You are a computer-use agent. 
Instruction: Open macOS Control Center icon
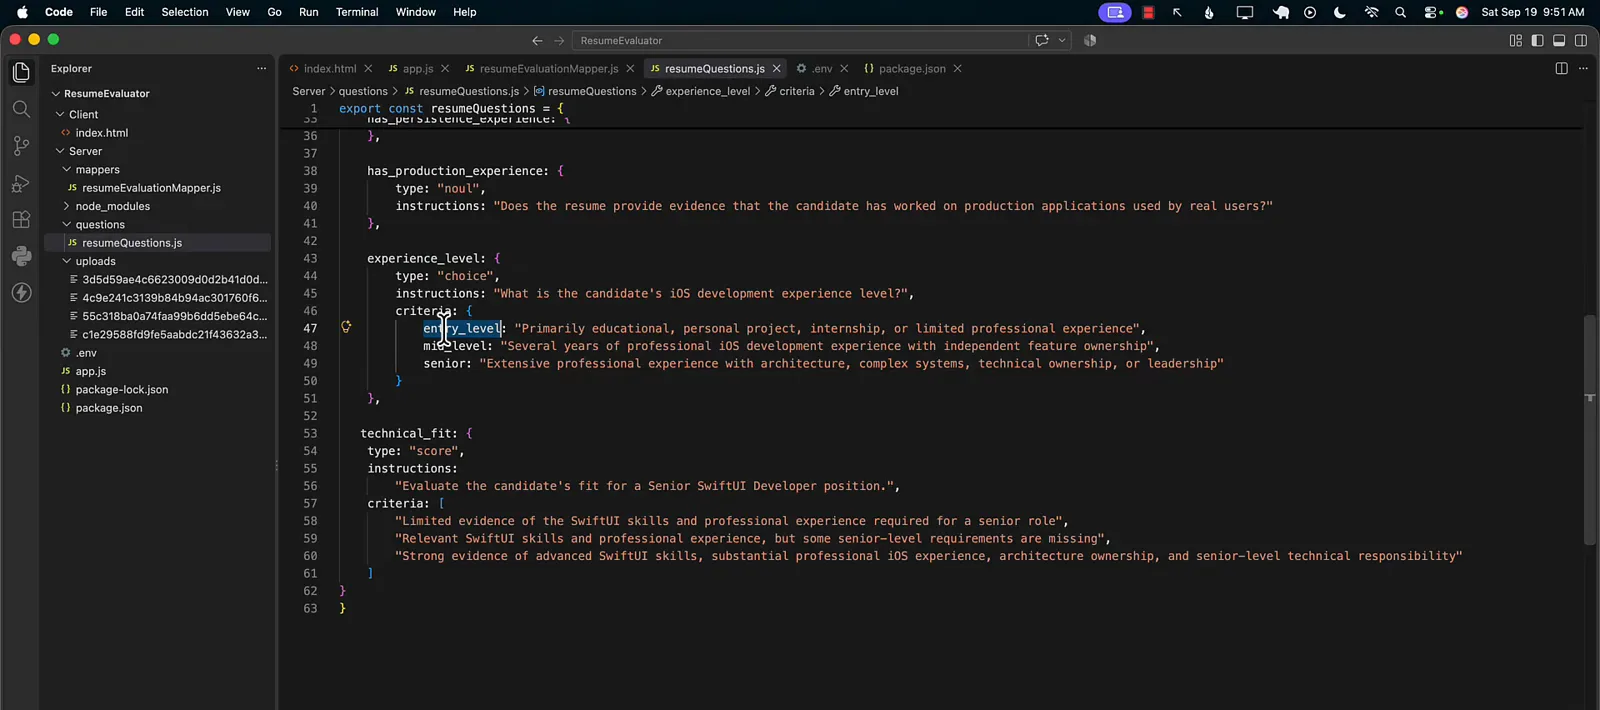click(1433, 12)
